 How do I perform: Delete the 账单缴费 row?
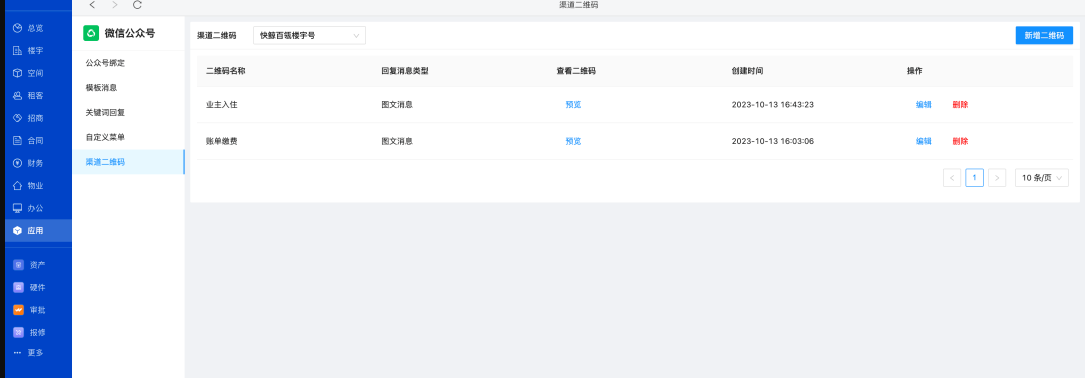point(960,141)
